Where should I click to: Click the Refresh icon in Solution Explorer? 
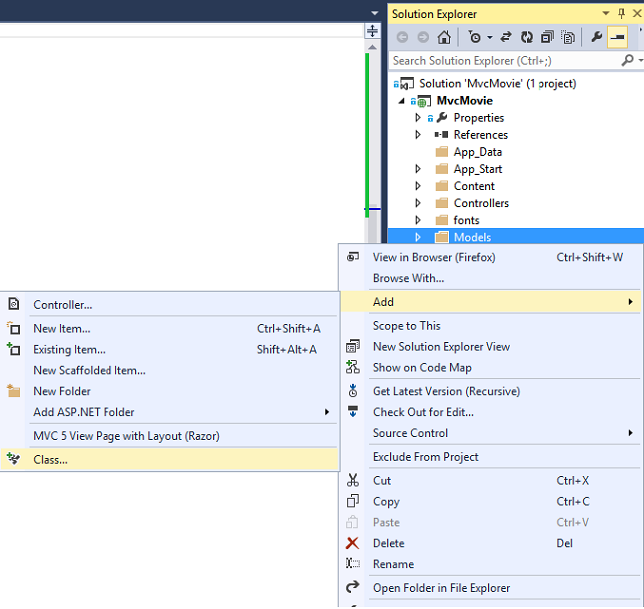527,37
